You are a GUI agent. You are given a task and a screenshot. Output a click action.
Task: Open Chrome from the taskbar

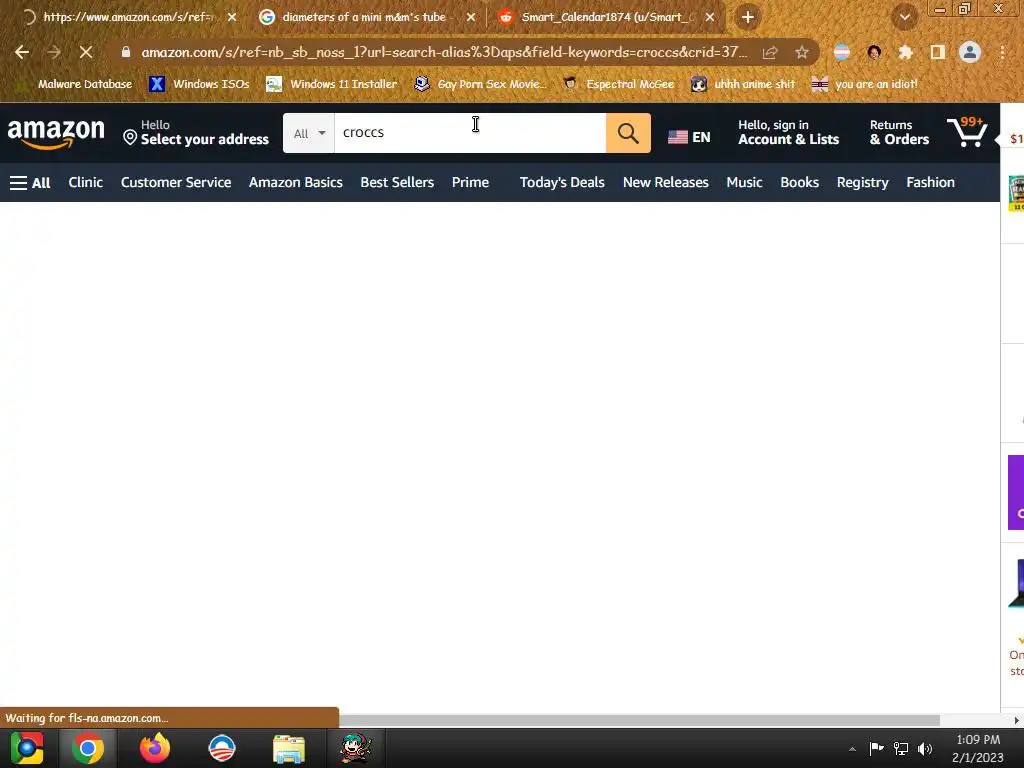pos(88,748)
